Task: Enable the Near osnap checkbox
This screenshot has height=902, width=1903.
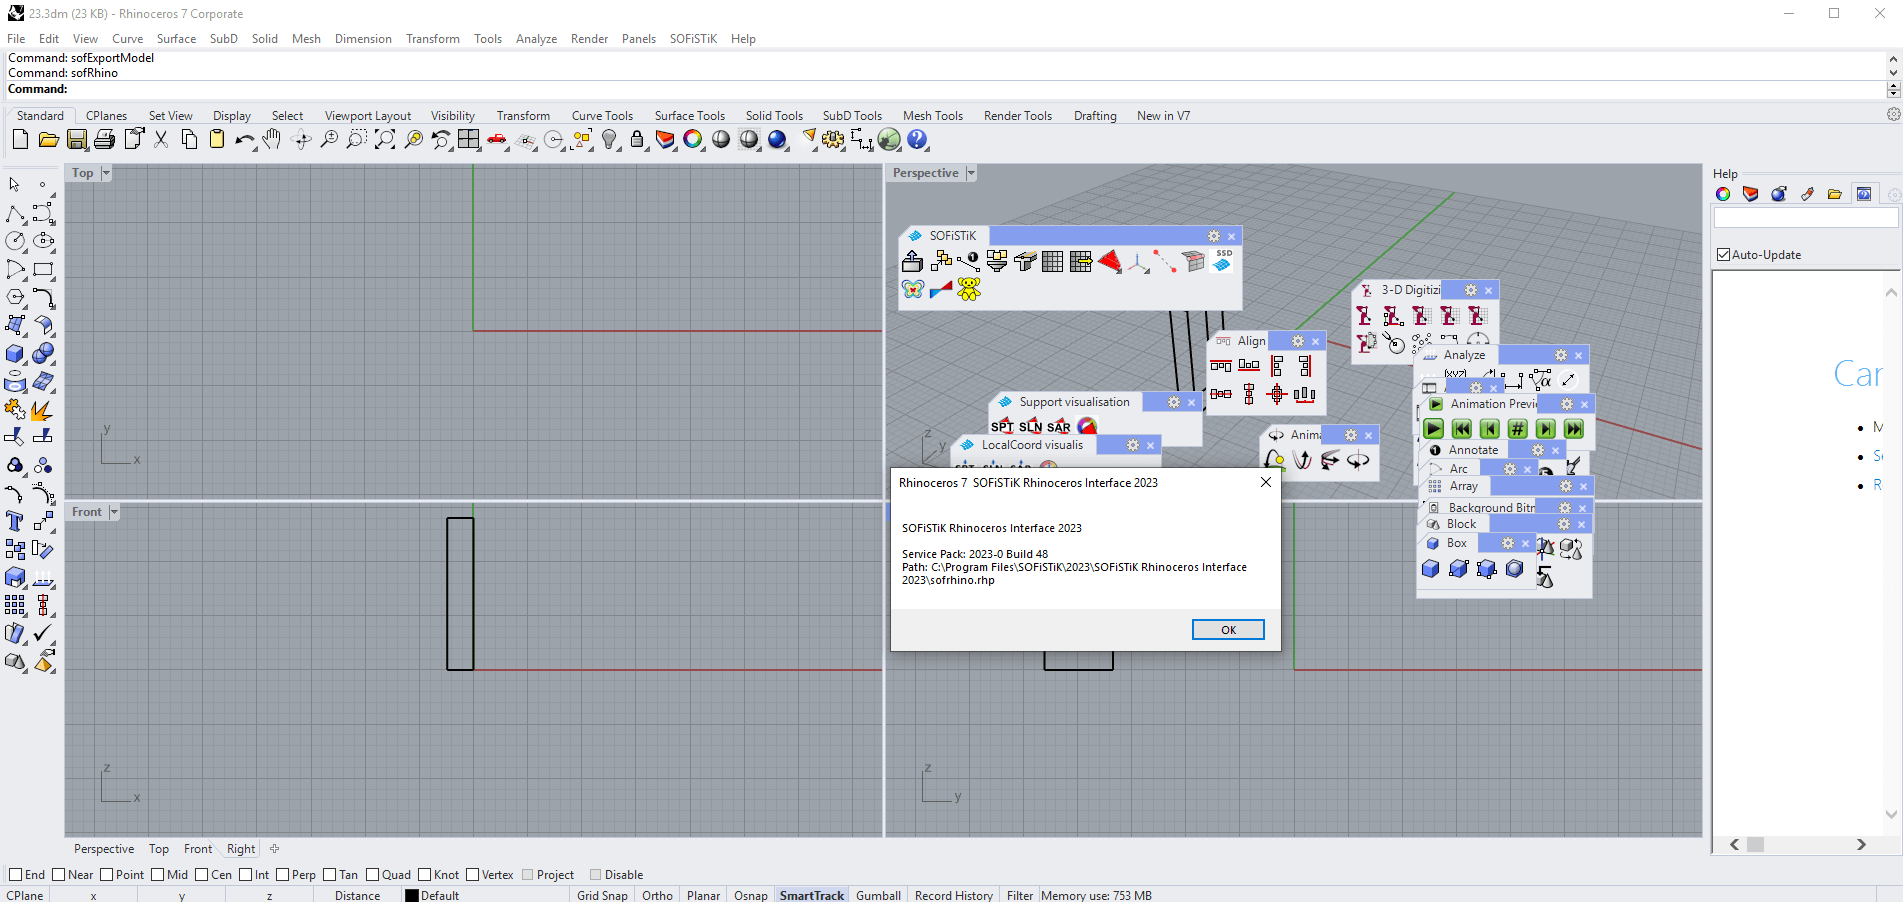Action: tap(58, 875)
